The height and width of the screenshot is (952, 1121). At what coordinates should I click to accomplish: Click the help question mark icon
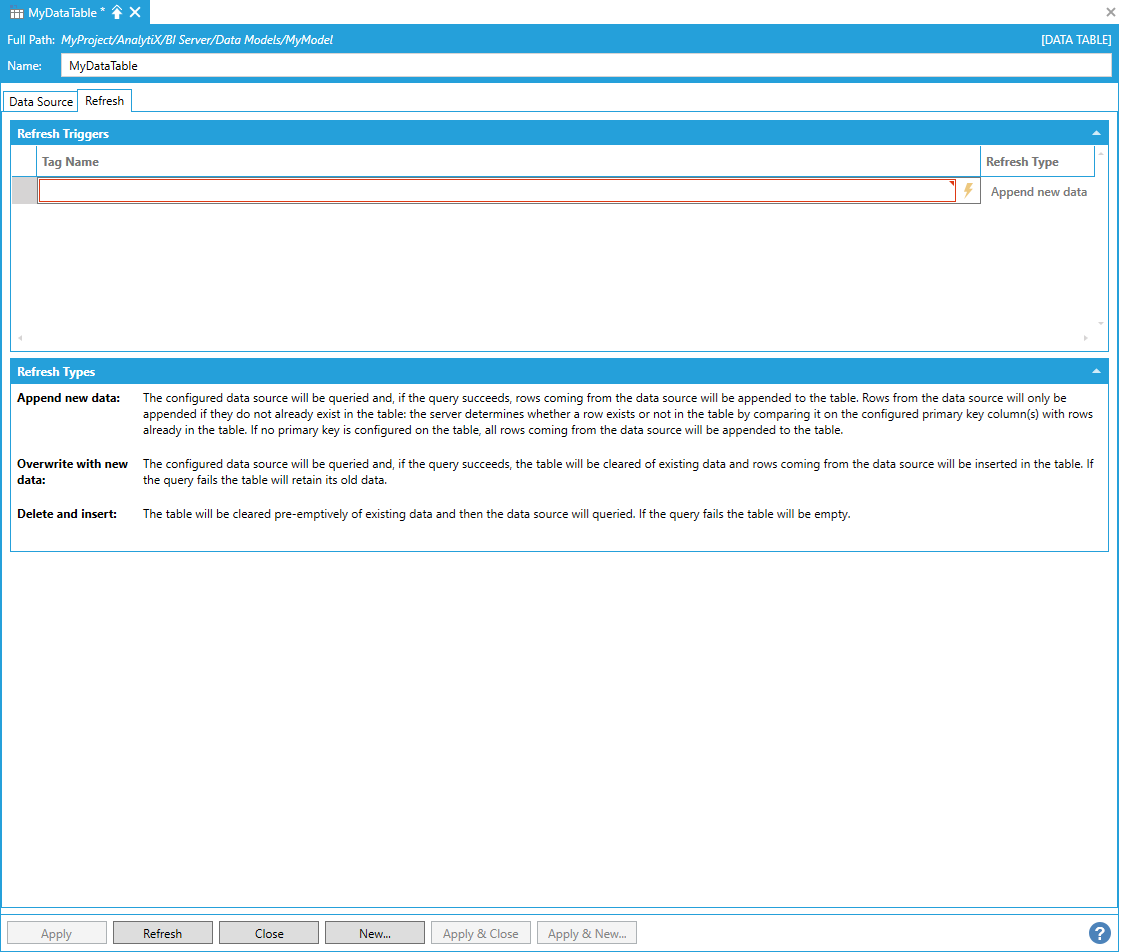coord(1099,933)
